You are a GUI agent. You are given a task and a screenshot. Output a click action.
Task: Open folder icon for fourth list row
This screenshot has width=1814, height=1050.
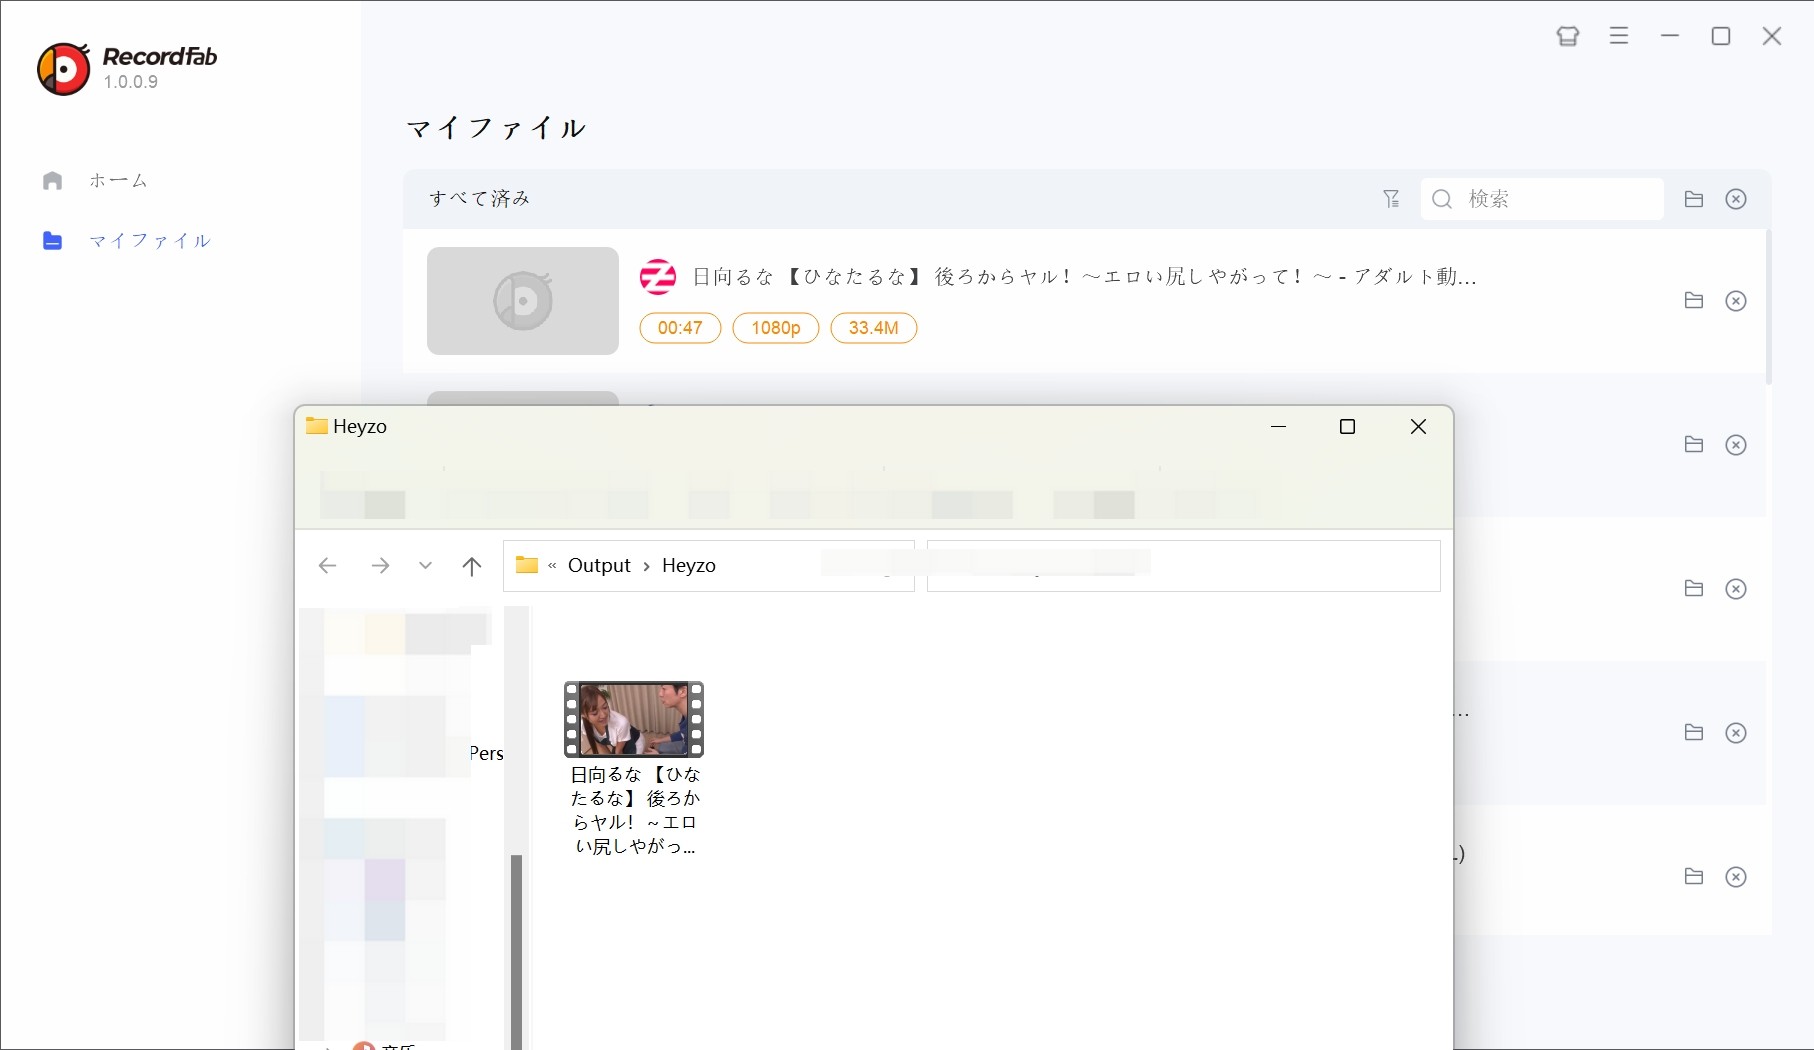(1693, 733)
